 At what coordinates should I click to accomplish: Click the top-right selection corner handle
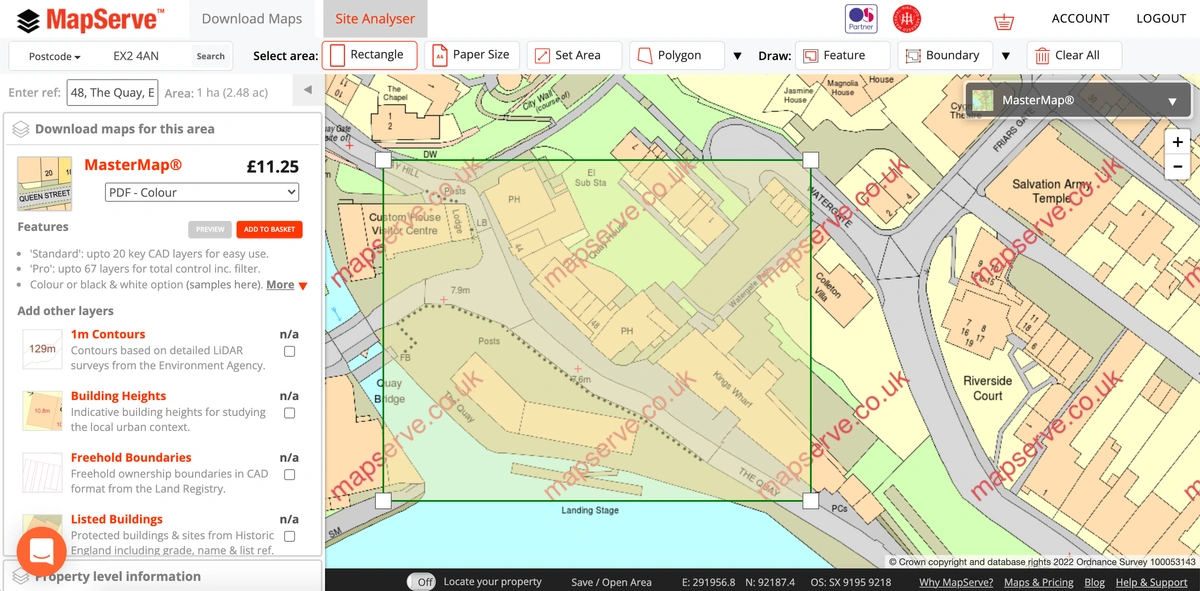coord(811,160)
